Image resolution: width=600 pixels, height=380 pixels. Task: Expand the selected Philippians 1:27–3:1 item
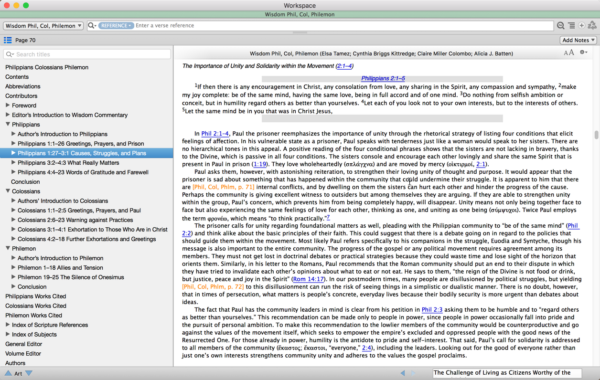[13, 153]
